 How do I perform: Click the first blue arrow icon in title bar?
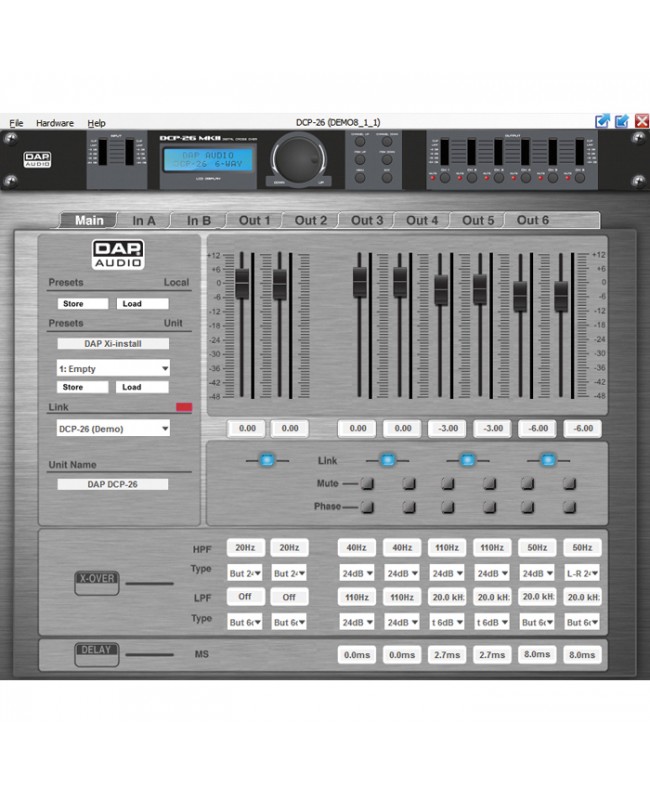click(602, 121)
